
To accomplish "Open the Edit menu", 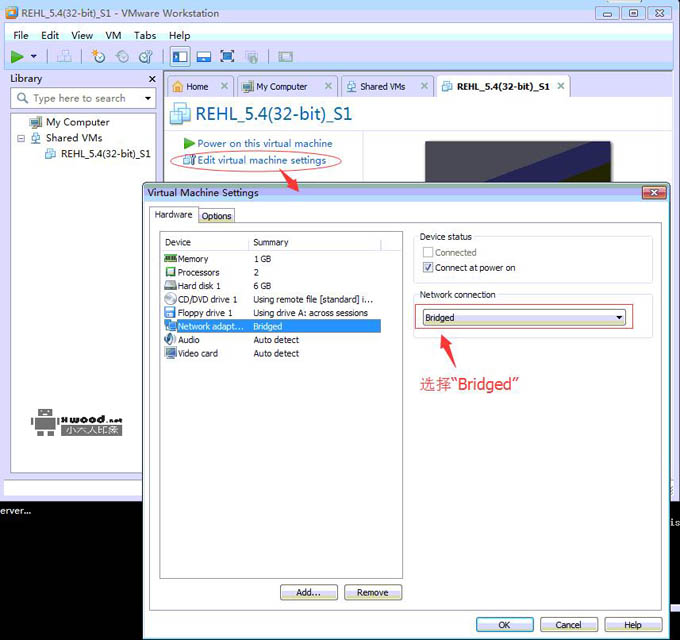I will coord(50,36).
